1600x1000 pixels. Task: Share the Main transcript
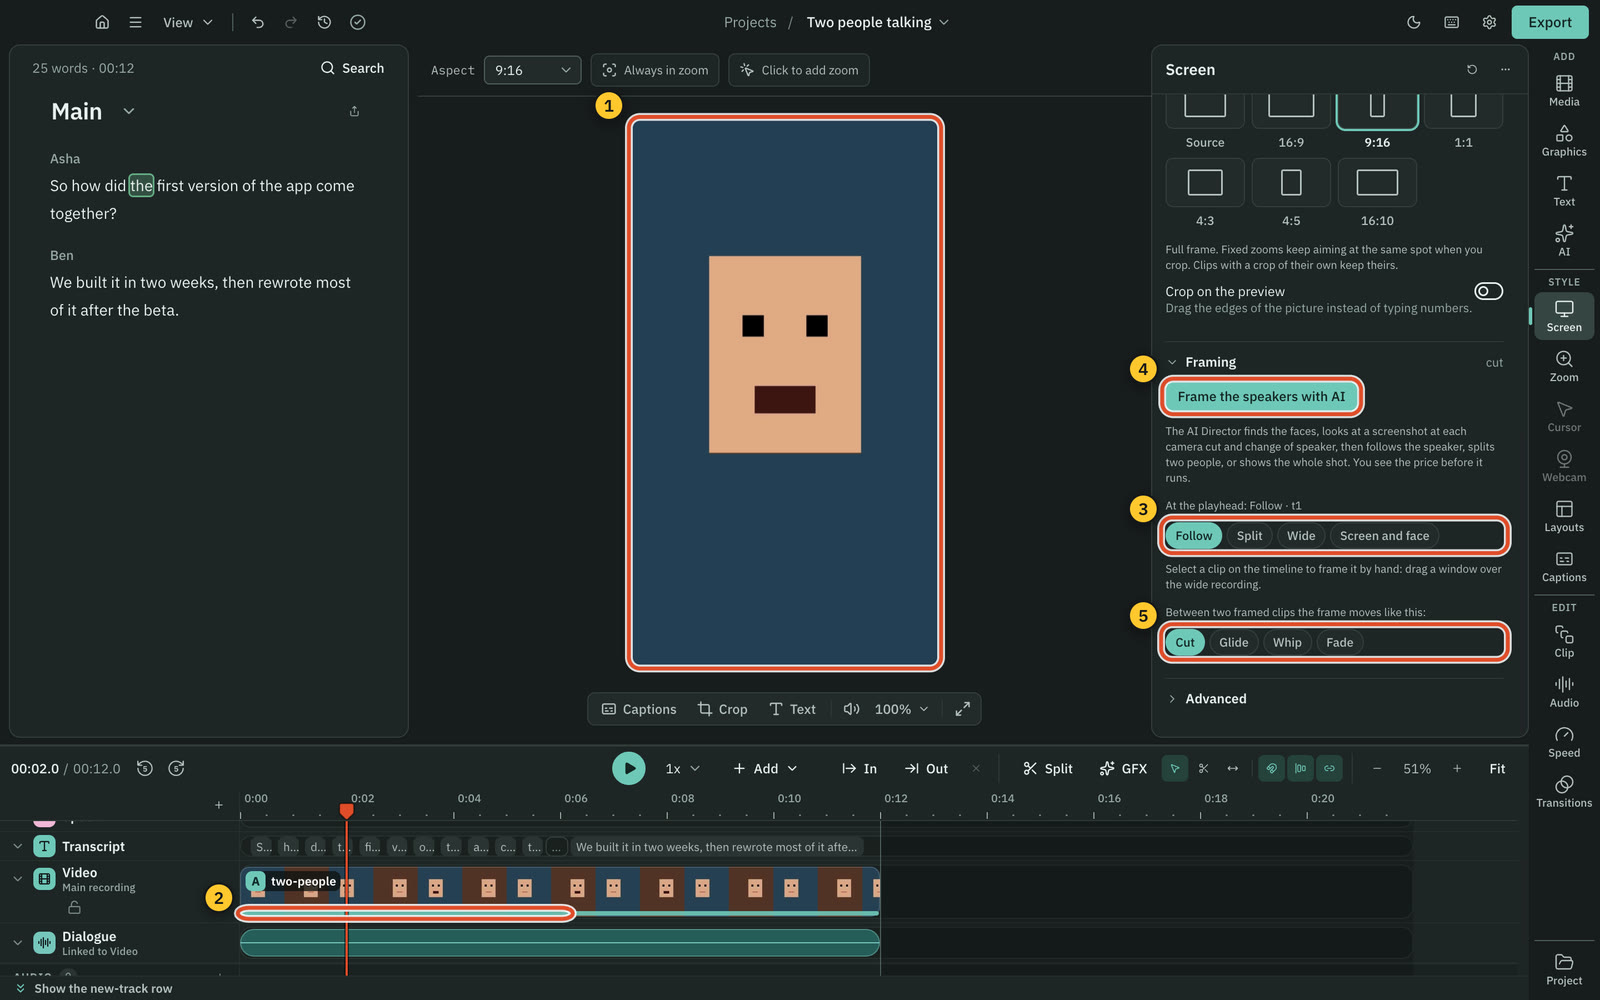(x=354, y=111)
